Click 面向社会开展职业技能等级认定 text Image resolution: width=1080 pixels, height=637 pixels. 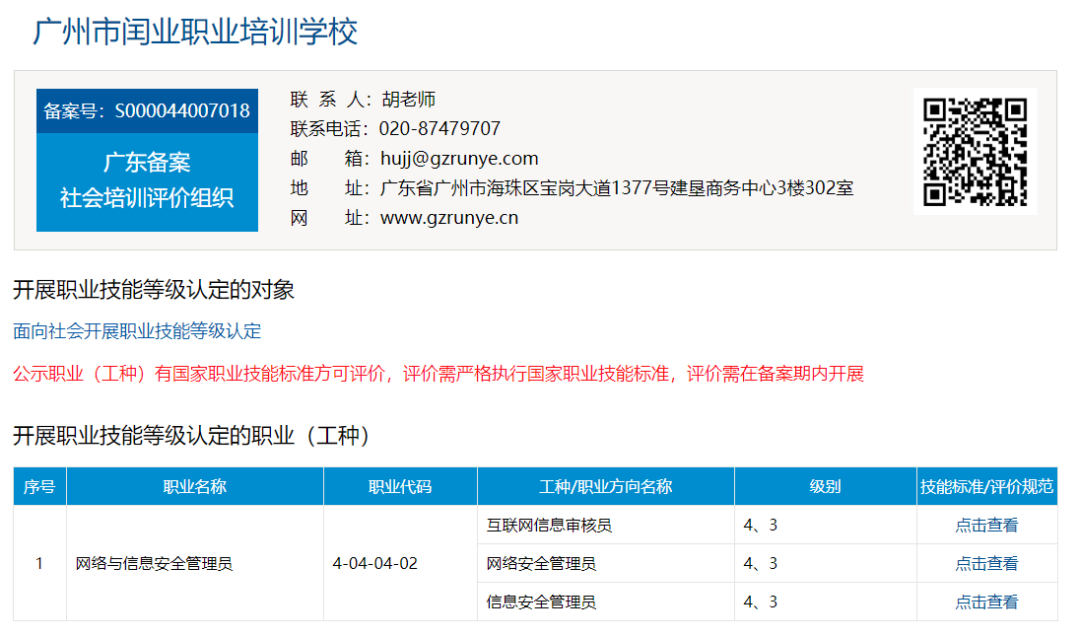click(x=137, y=331)
